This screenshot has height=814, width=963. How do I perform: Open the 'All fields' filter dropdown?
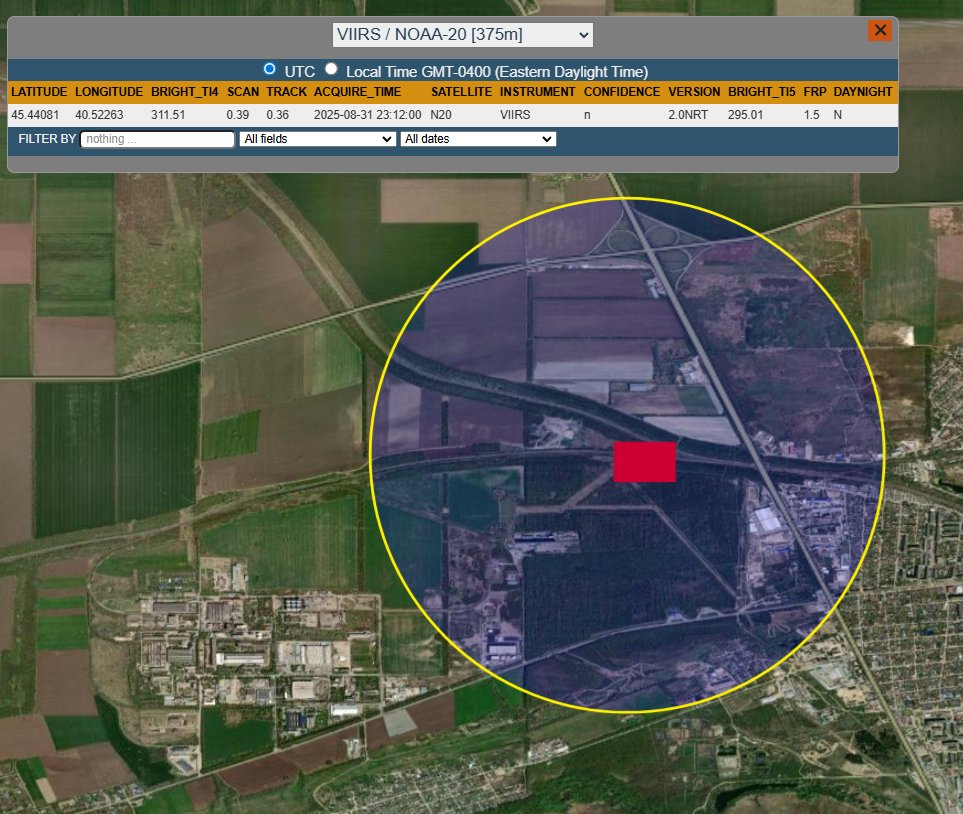pyautogui.click(x=316, y=139)
